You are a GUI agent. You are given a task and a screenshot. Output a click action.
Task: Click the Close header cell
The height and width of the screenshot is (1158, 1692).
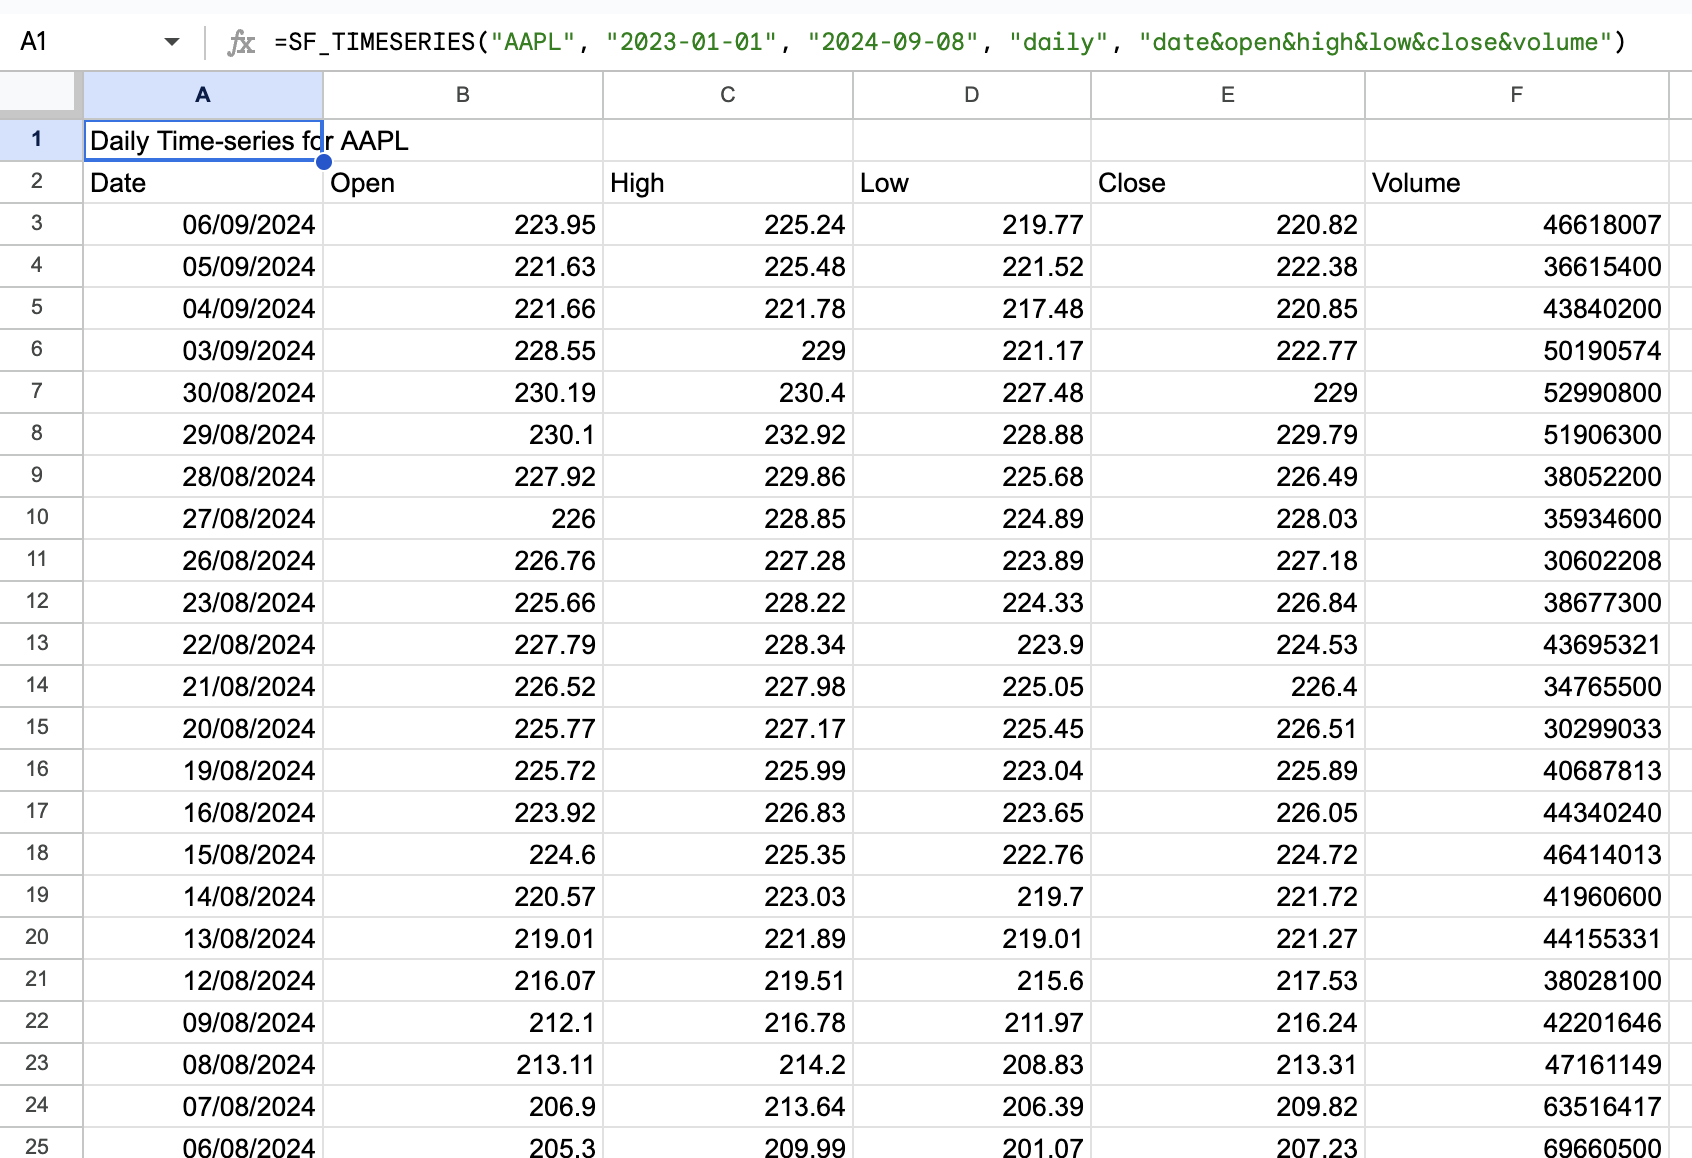pyautogui.click(x=1227, y=182)
